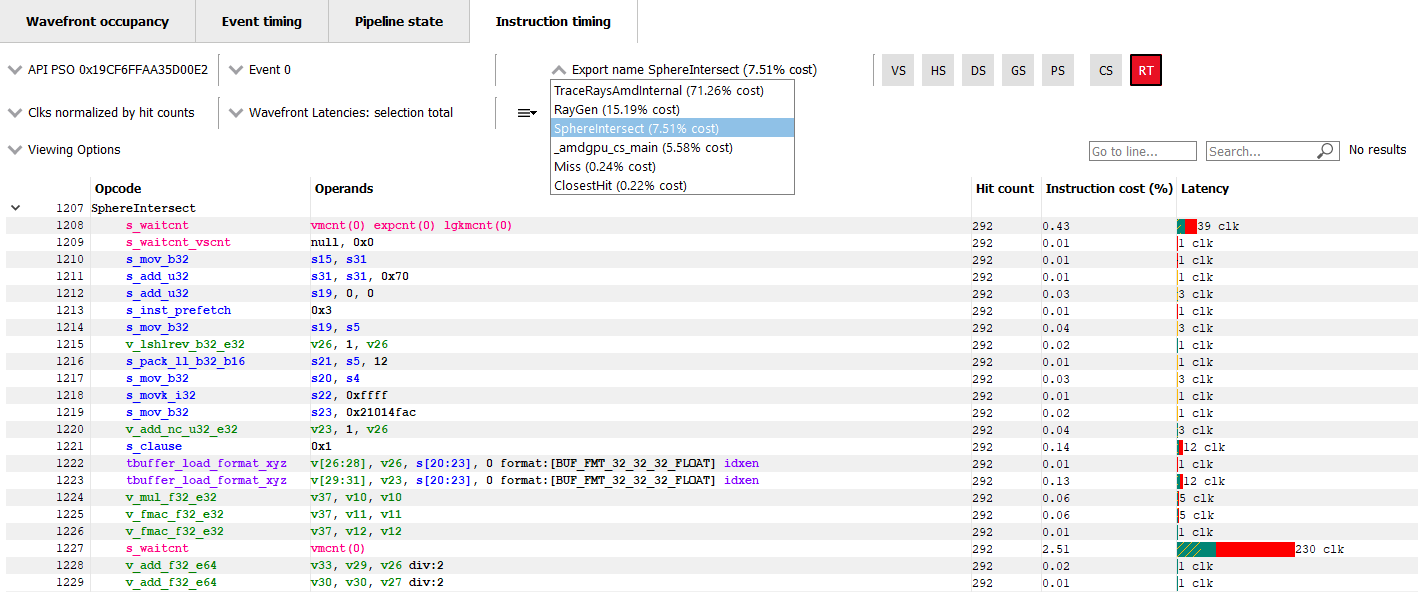
Task: Select SphereIntersect (7.51% cost) list entry
Action: [672, 128]
